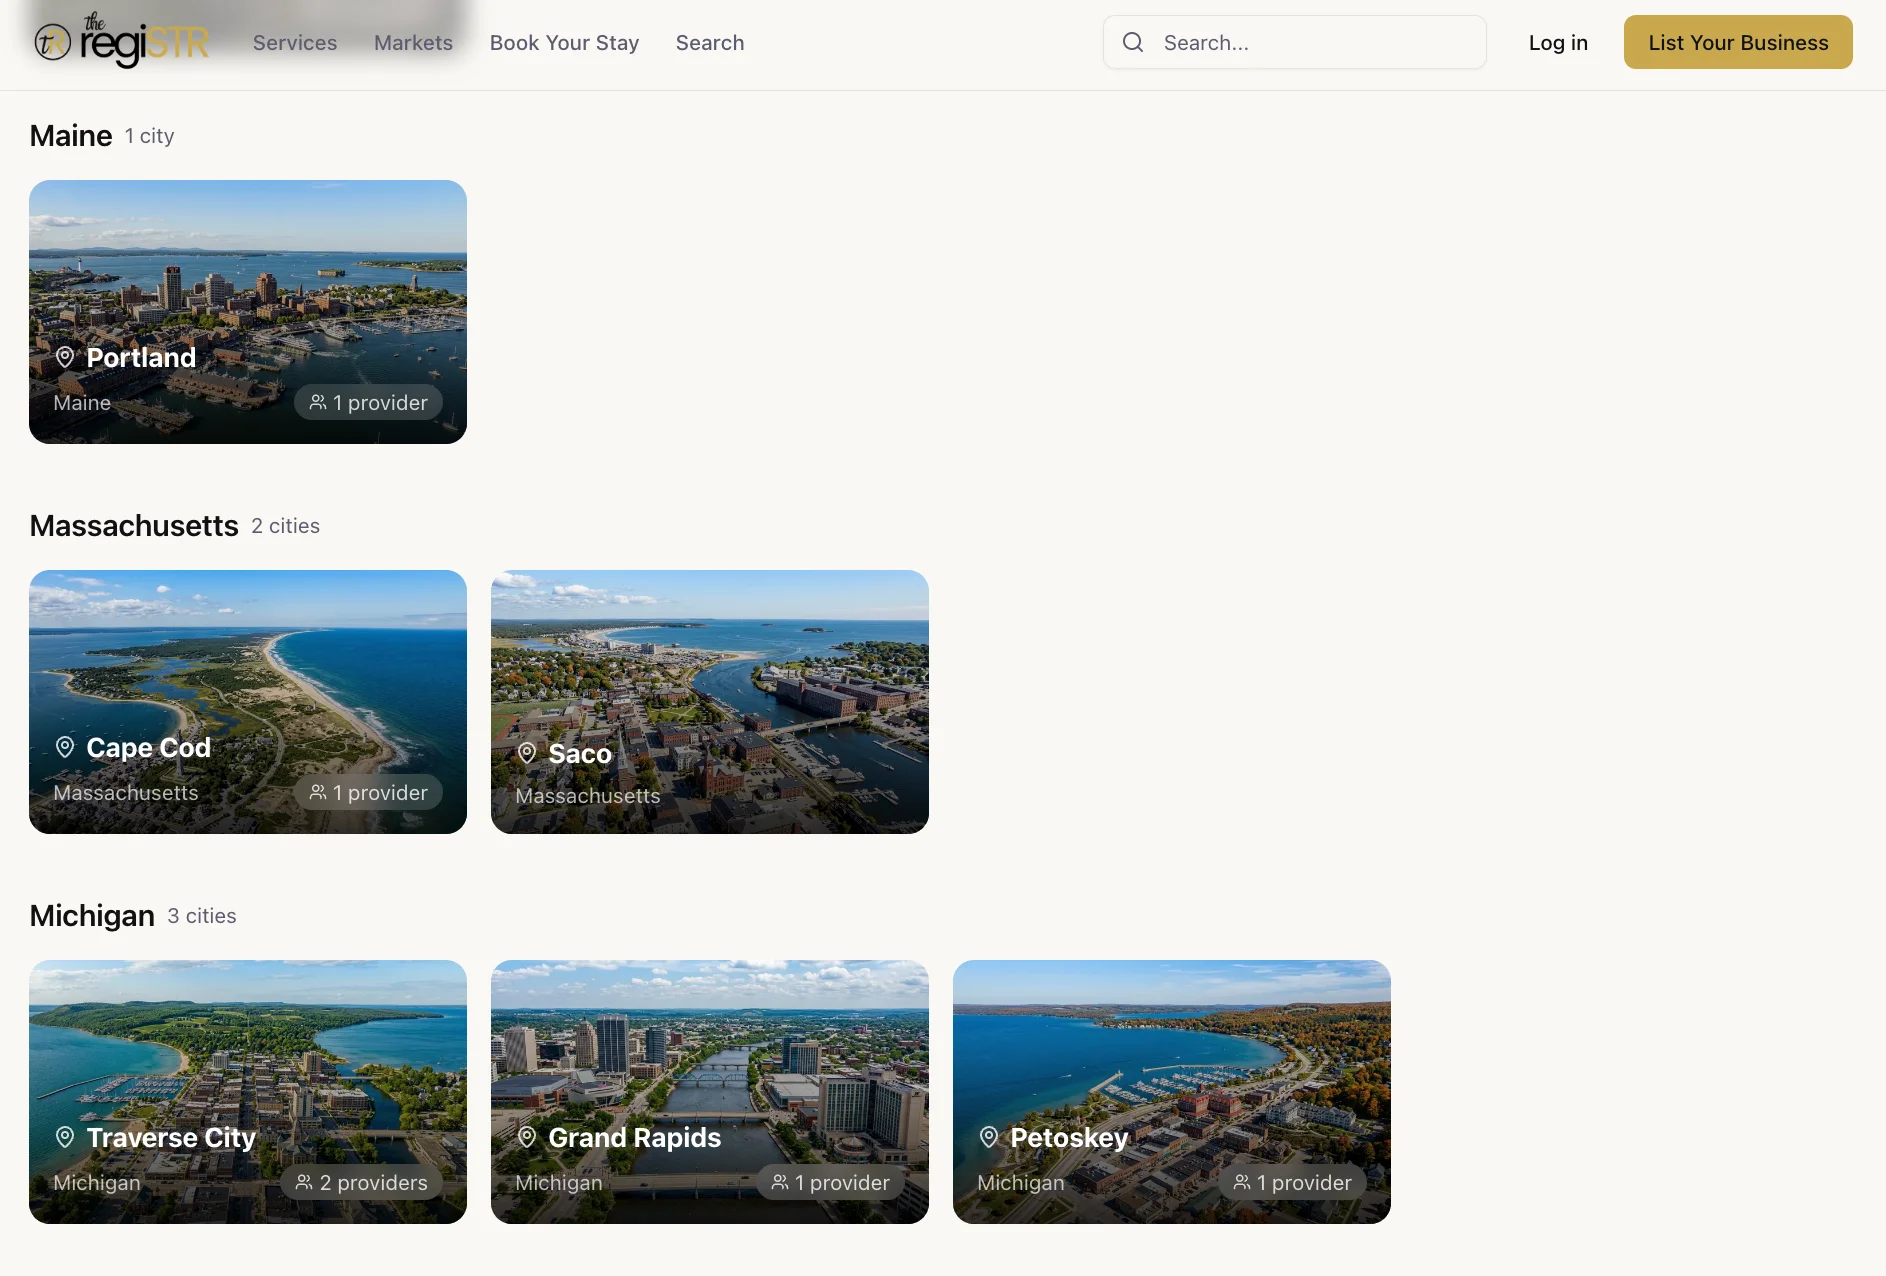
Task: Go to Book Your Stay page
Action: point(564,42)
